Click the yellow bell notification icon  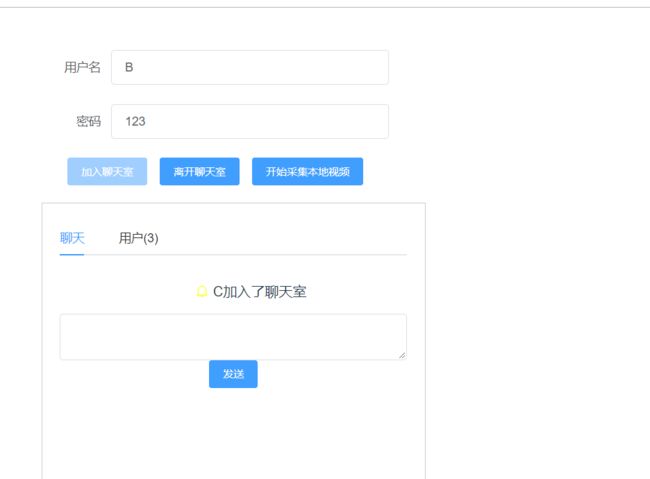(201, 292)
